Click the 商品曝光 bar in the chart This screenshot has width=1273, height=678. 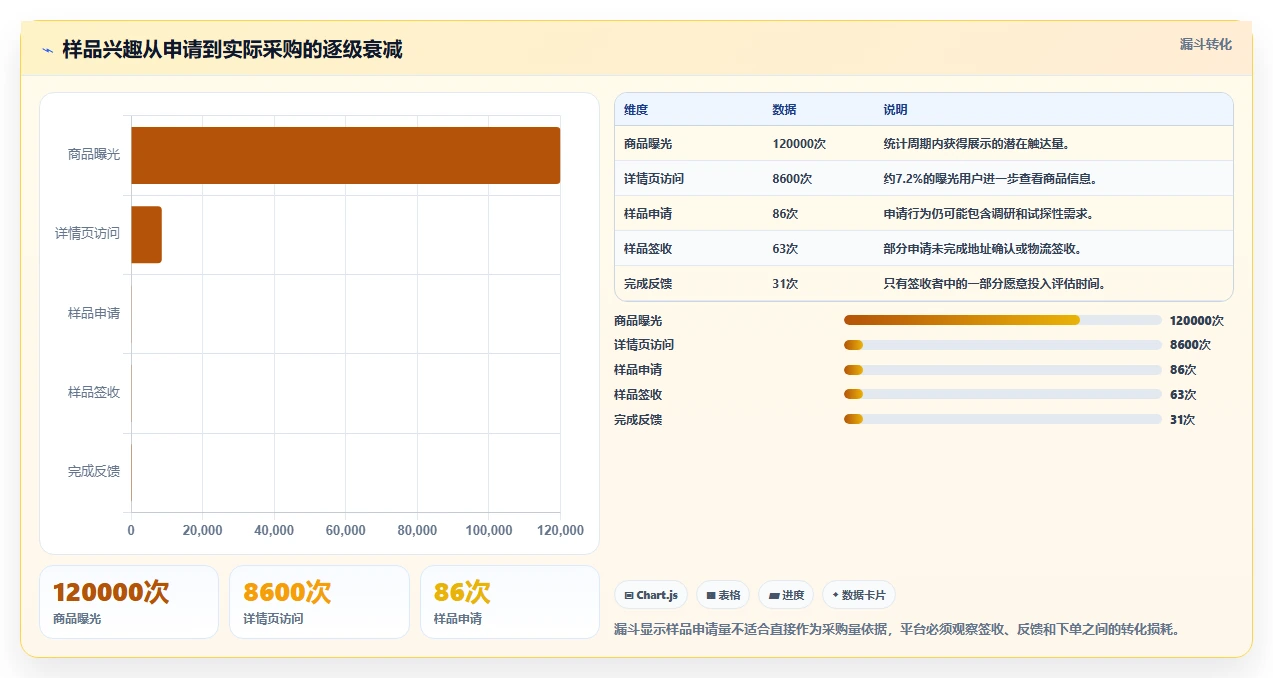(345, 155)
